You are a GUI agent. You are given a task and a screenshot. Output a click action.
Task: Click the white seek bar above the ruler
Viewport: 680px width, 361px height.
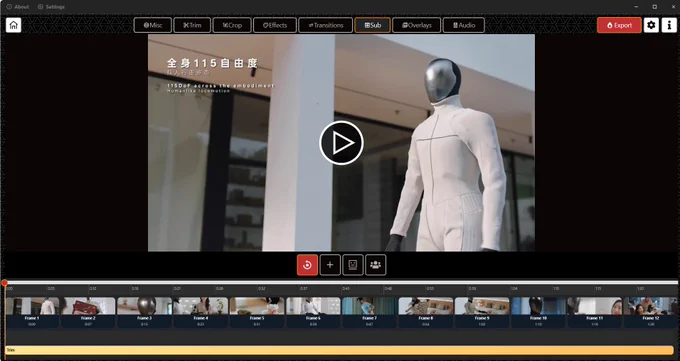pos(340,282)
